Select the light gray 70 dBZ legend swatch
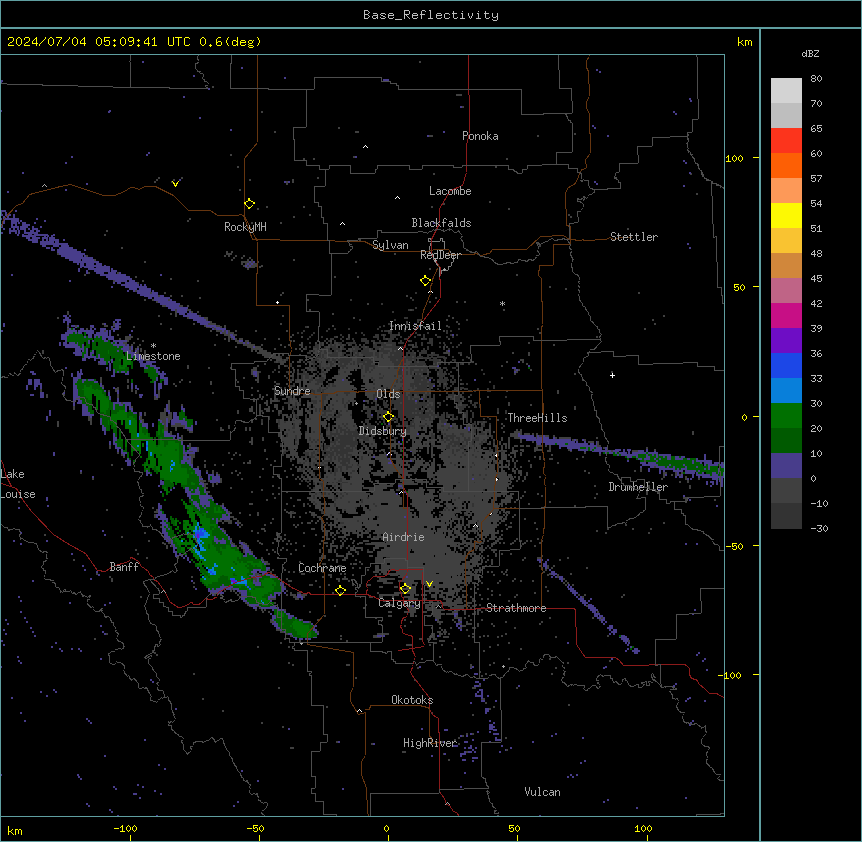The height and width of the screenshot is (842, 862). click(786, 91)
